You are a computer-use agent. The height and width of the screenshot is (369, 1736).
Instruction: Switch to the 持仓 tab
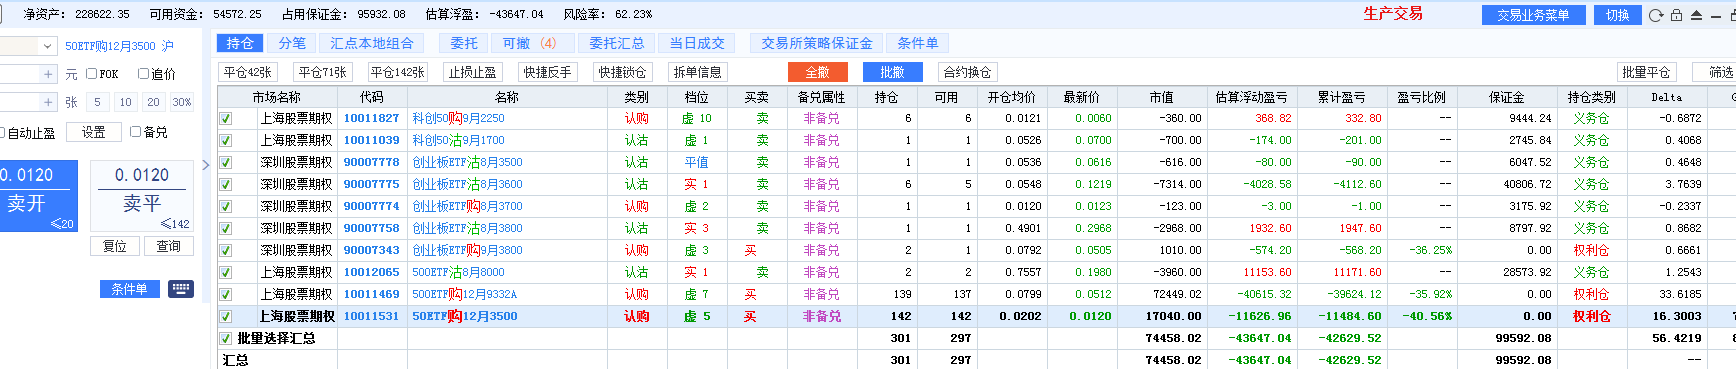(x=240, y=43)
